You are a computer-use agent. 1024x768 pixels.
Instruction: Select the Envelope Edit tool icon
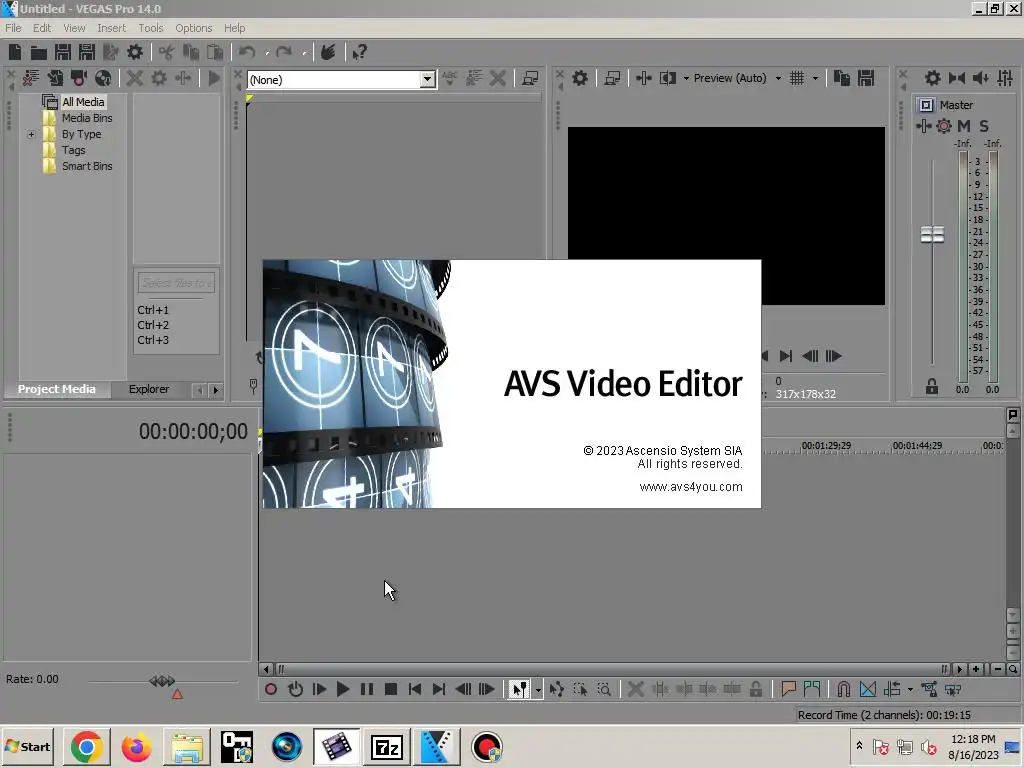[556, 689]
